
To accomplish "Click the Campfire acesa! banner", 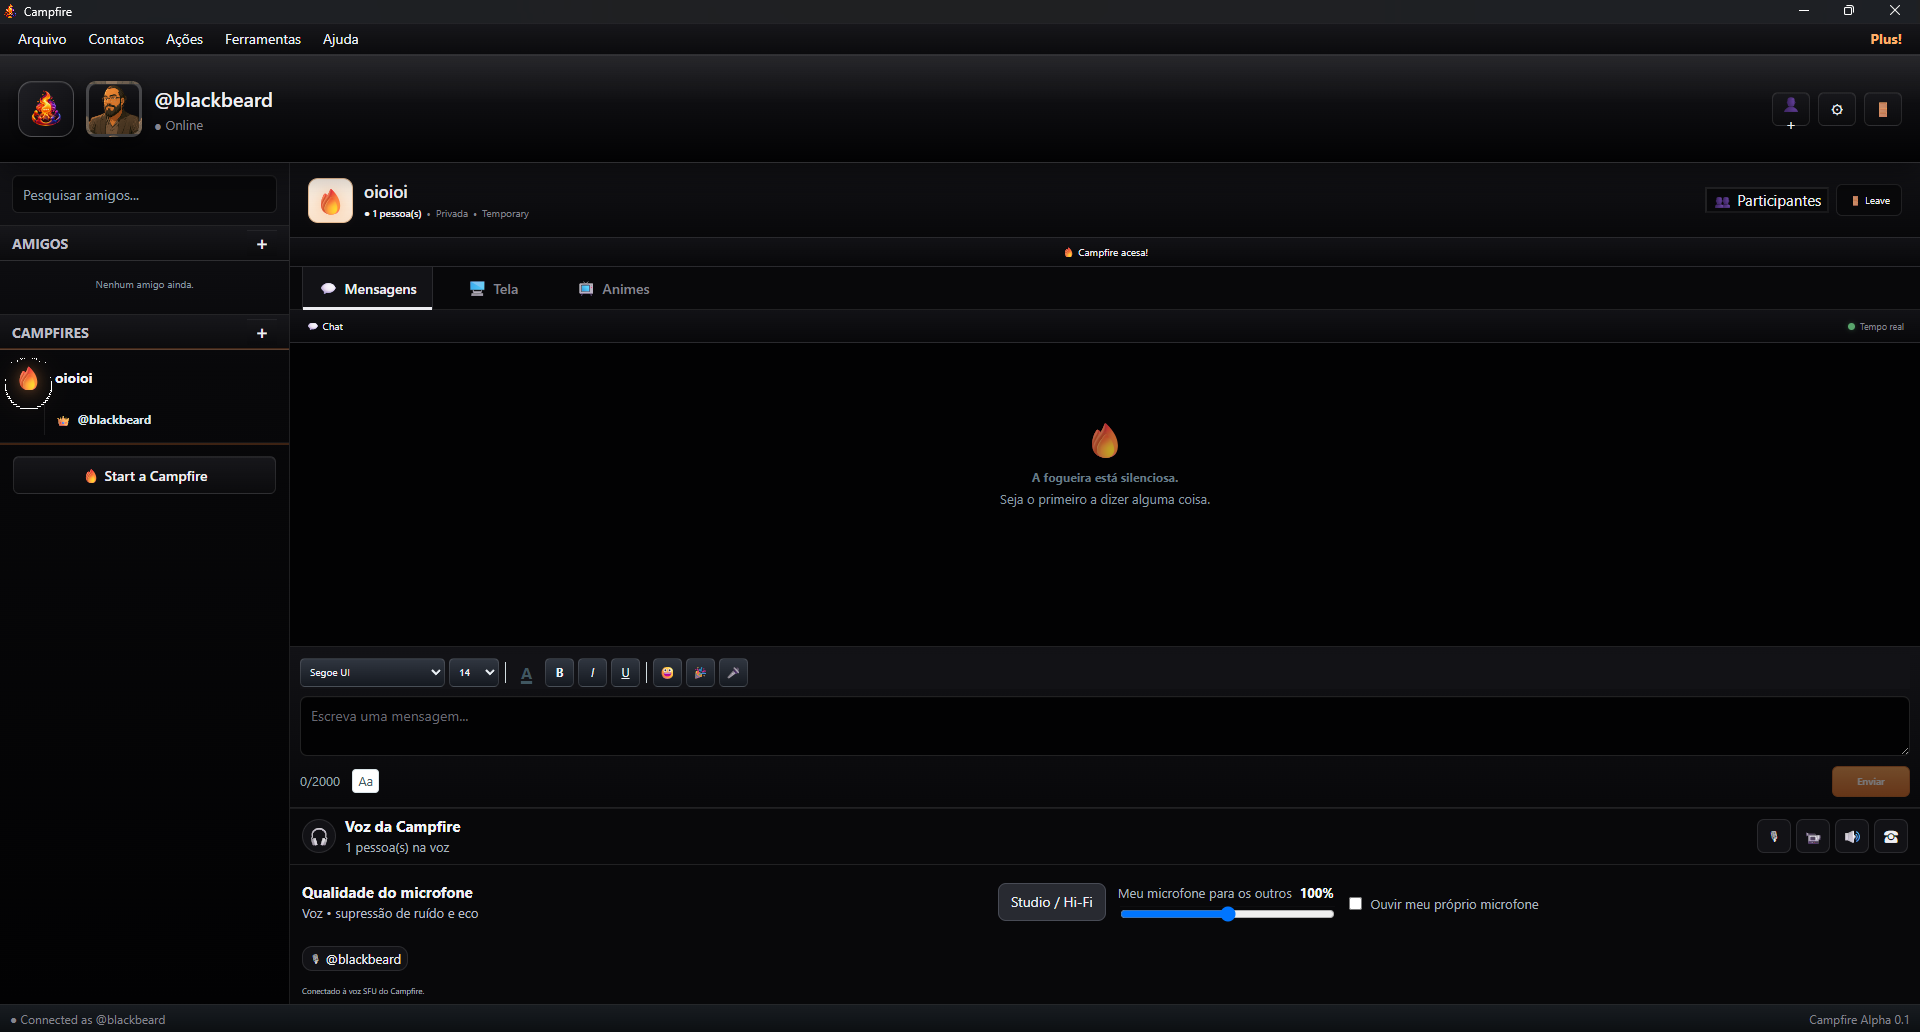I will pos(1106,253).
